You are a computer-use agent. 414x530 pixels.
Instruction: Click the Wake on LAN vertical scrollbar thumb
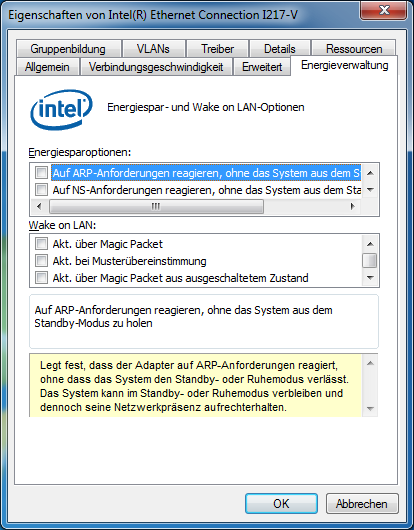[x=369, y=261]
